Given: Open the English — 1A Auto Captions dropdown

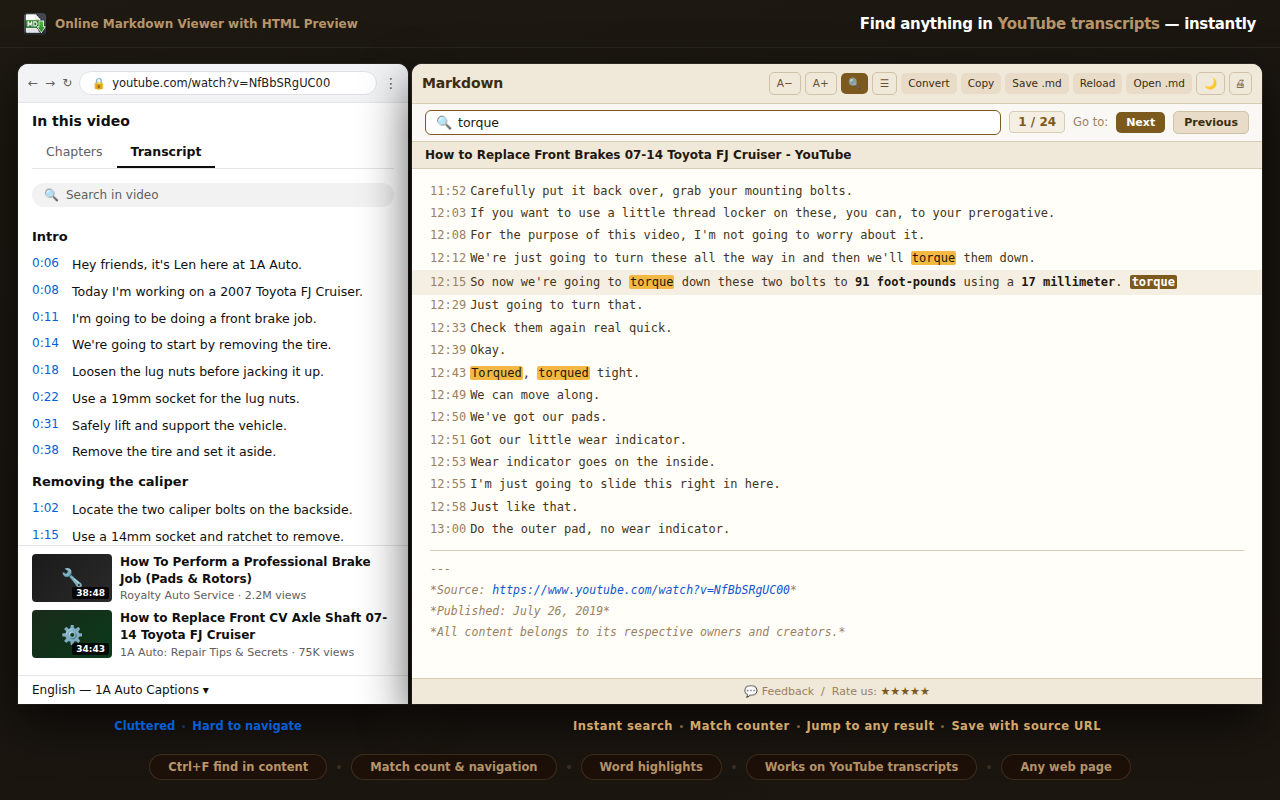Looking at the screenshot, I should 119,689.
